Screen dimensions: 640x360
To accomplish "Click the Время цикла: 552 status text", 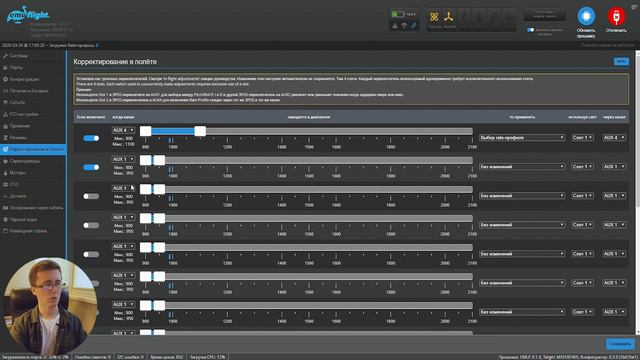I will [167, 357].
